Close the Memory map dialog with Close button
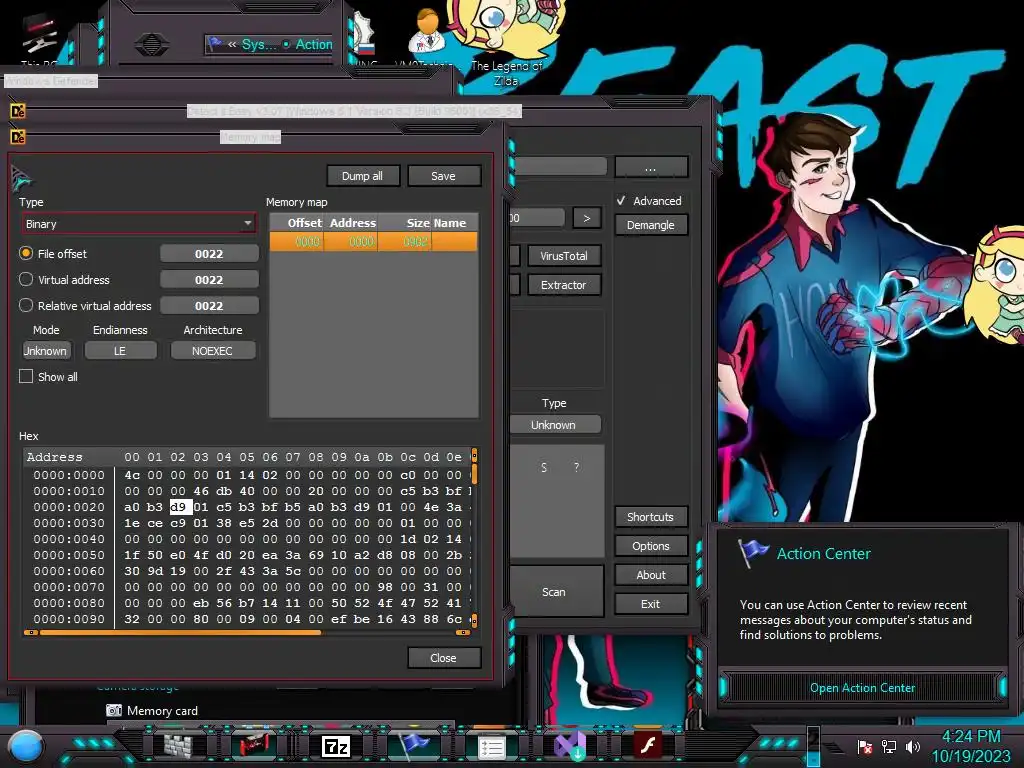This screenshot has width=1024, height=768. pyautogui.click(x=443, y=658)
